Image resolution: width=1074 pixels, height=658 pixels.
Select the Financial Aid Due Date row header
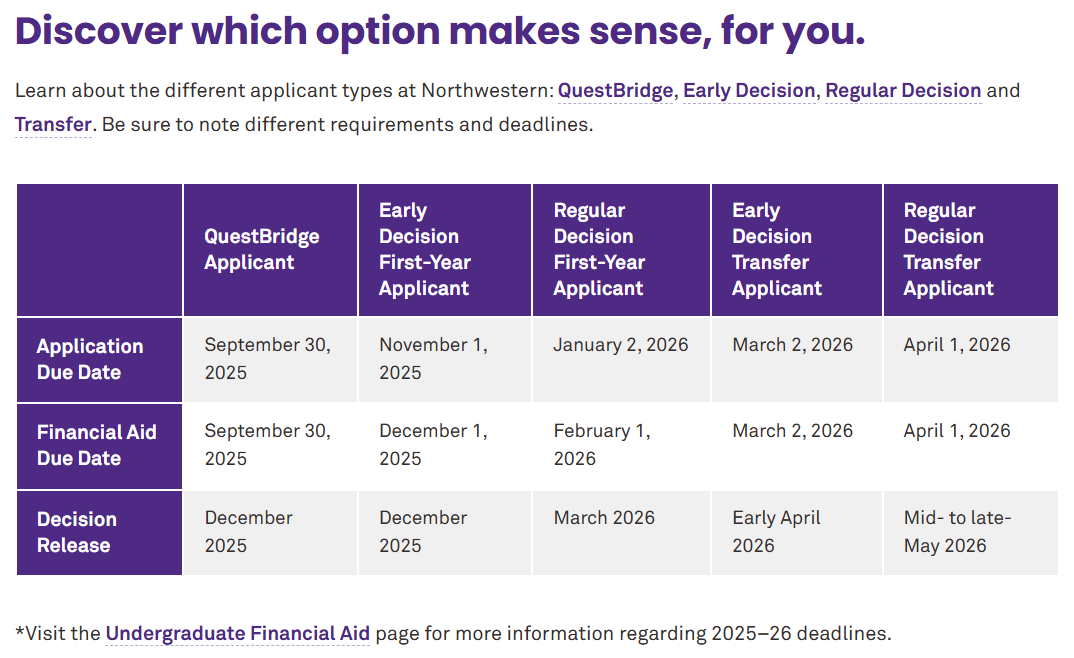click(99, 446)
